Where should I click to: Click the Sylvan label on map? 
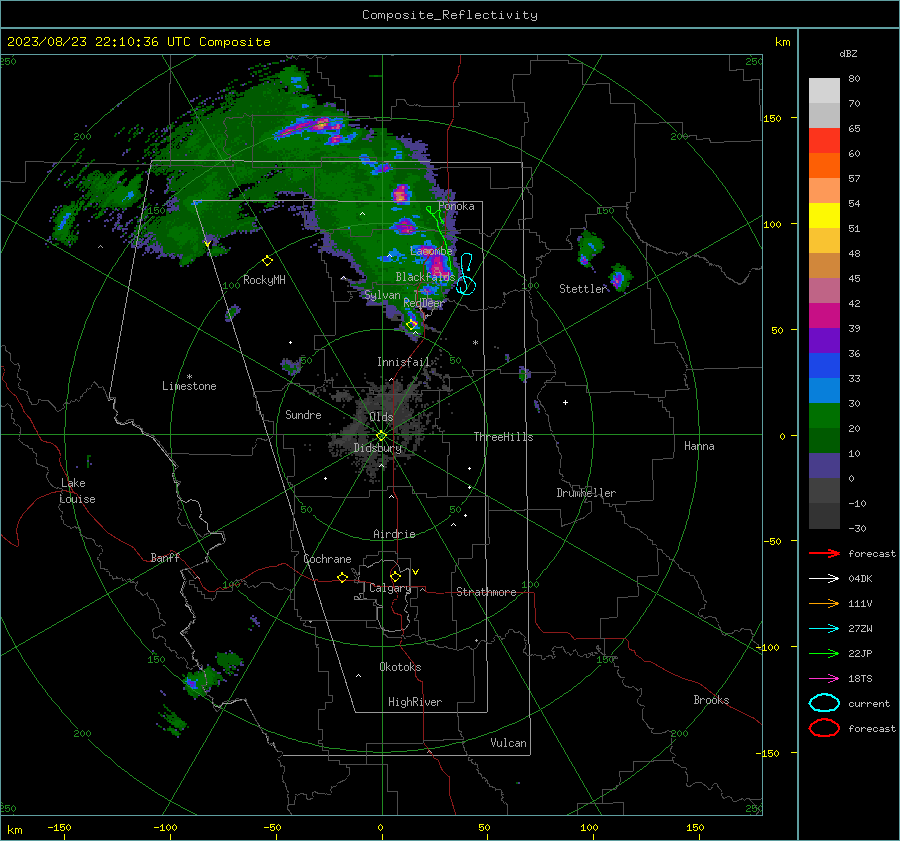click(x=382, y=295)
